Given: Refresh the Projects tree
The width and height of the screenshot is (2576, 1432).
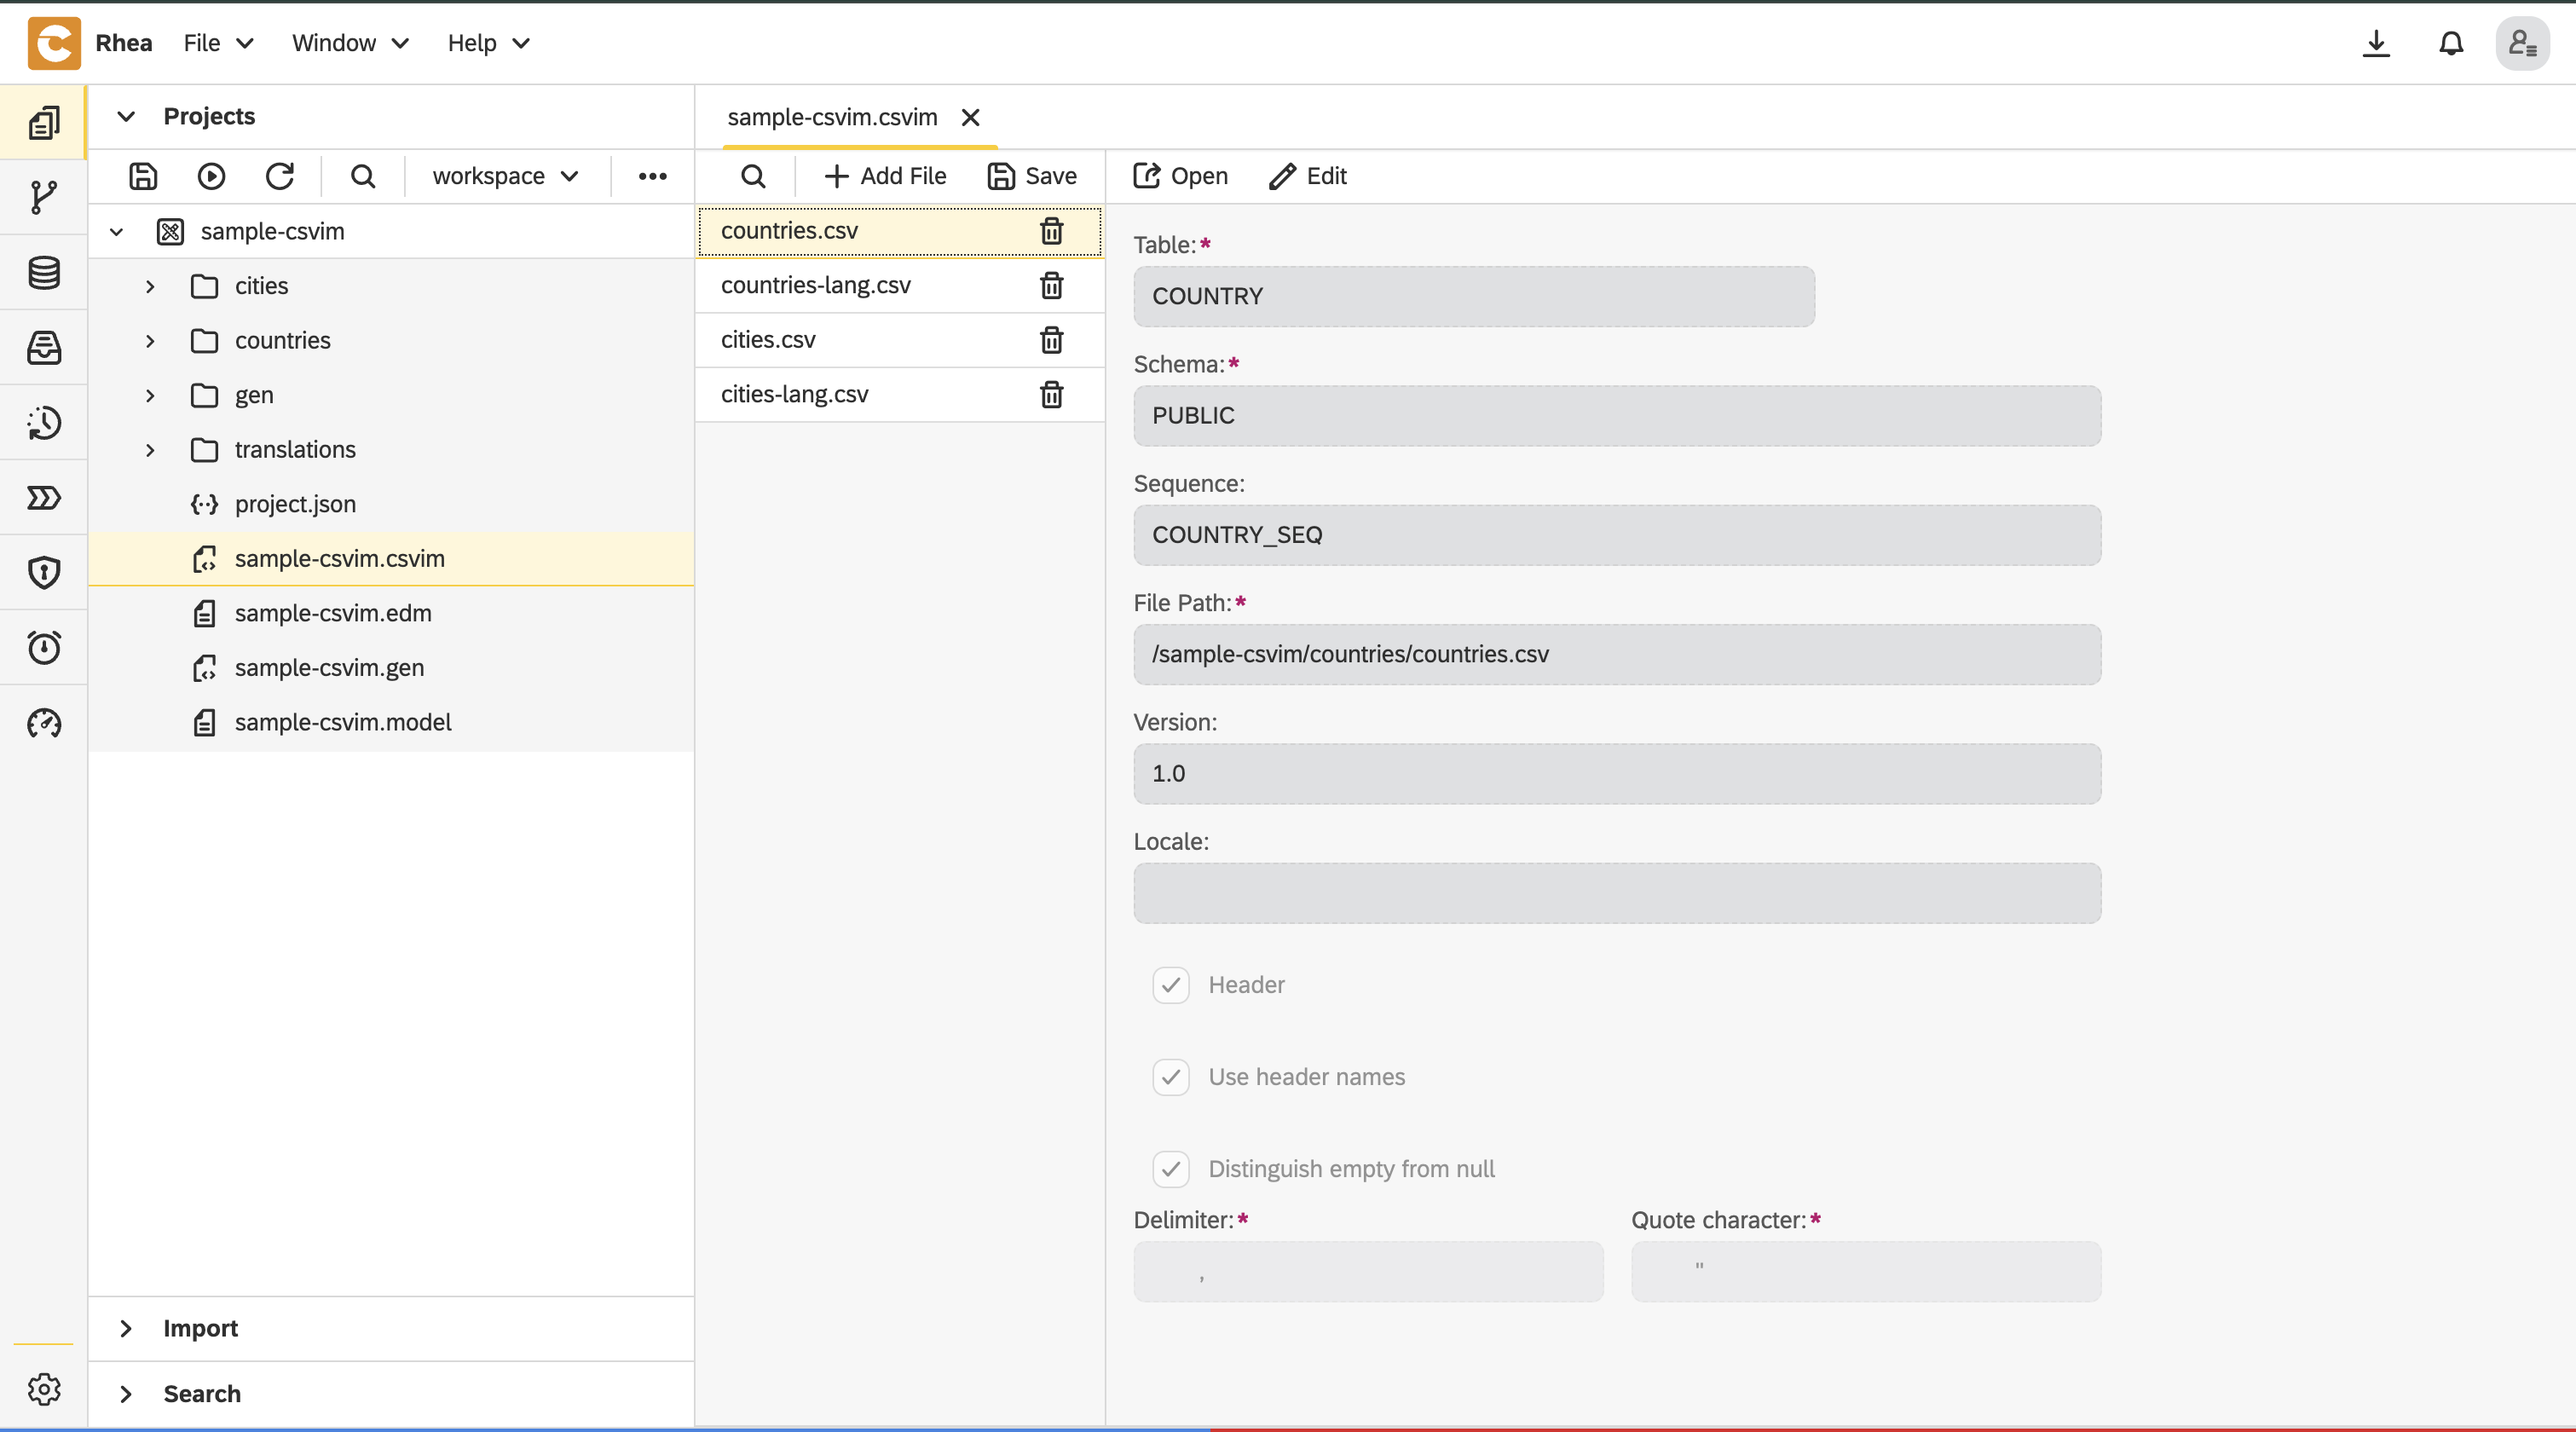Looking at the screenshot, I should pyautogui.click(x=280, y=176).
